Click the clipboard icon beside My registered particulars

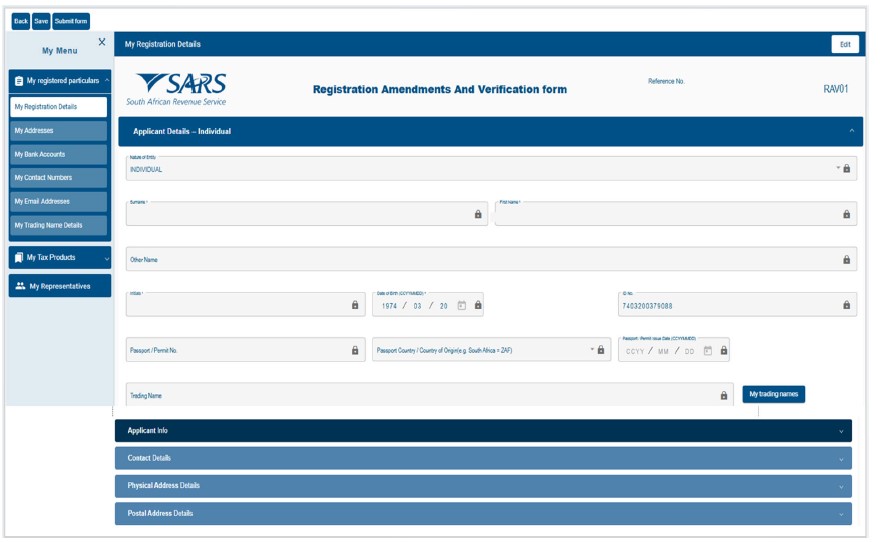coord(19,81)
